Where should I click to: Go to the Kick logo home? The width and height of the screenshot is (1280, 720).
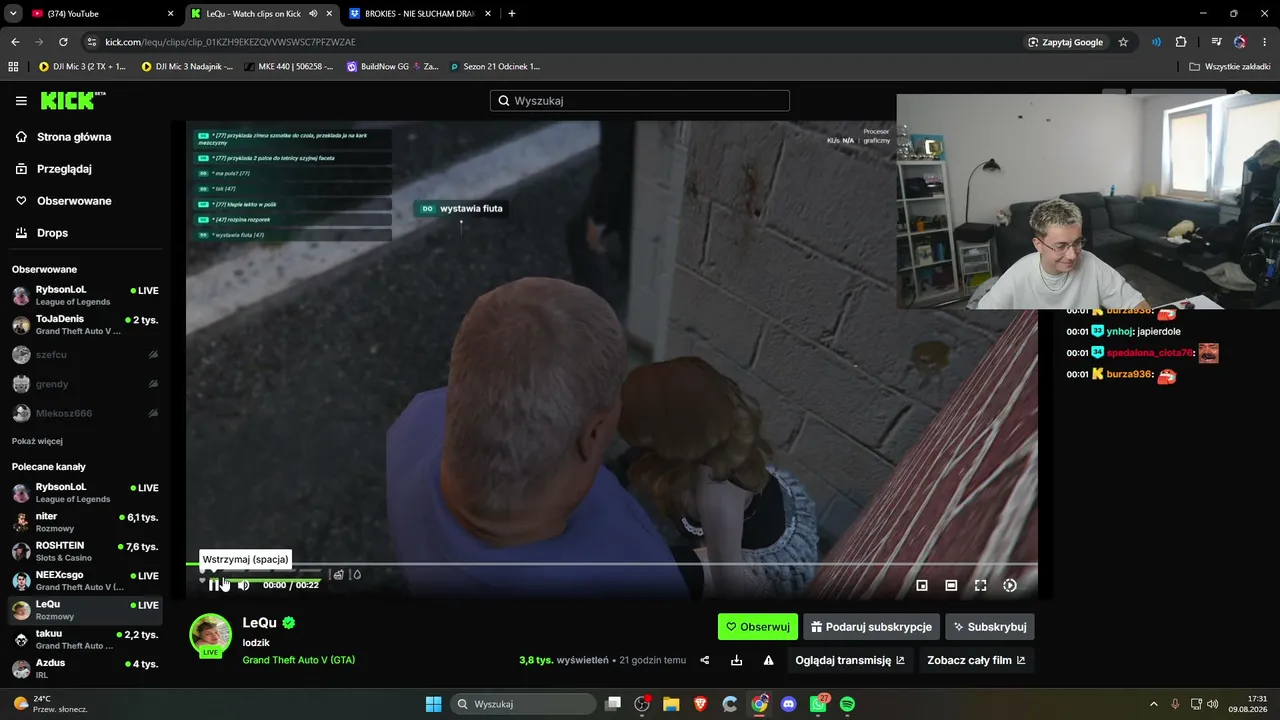tap(72, 100)
